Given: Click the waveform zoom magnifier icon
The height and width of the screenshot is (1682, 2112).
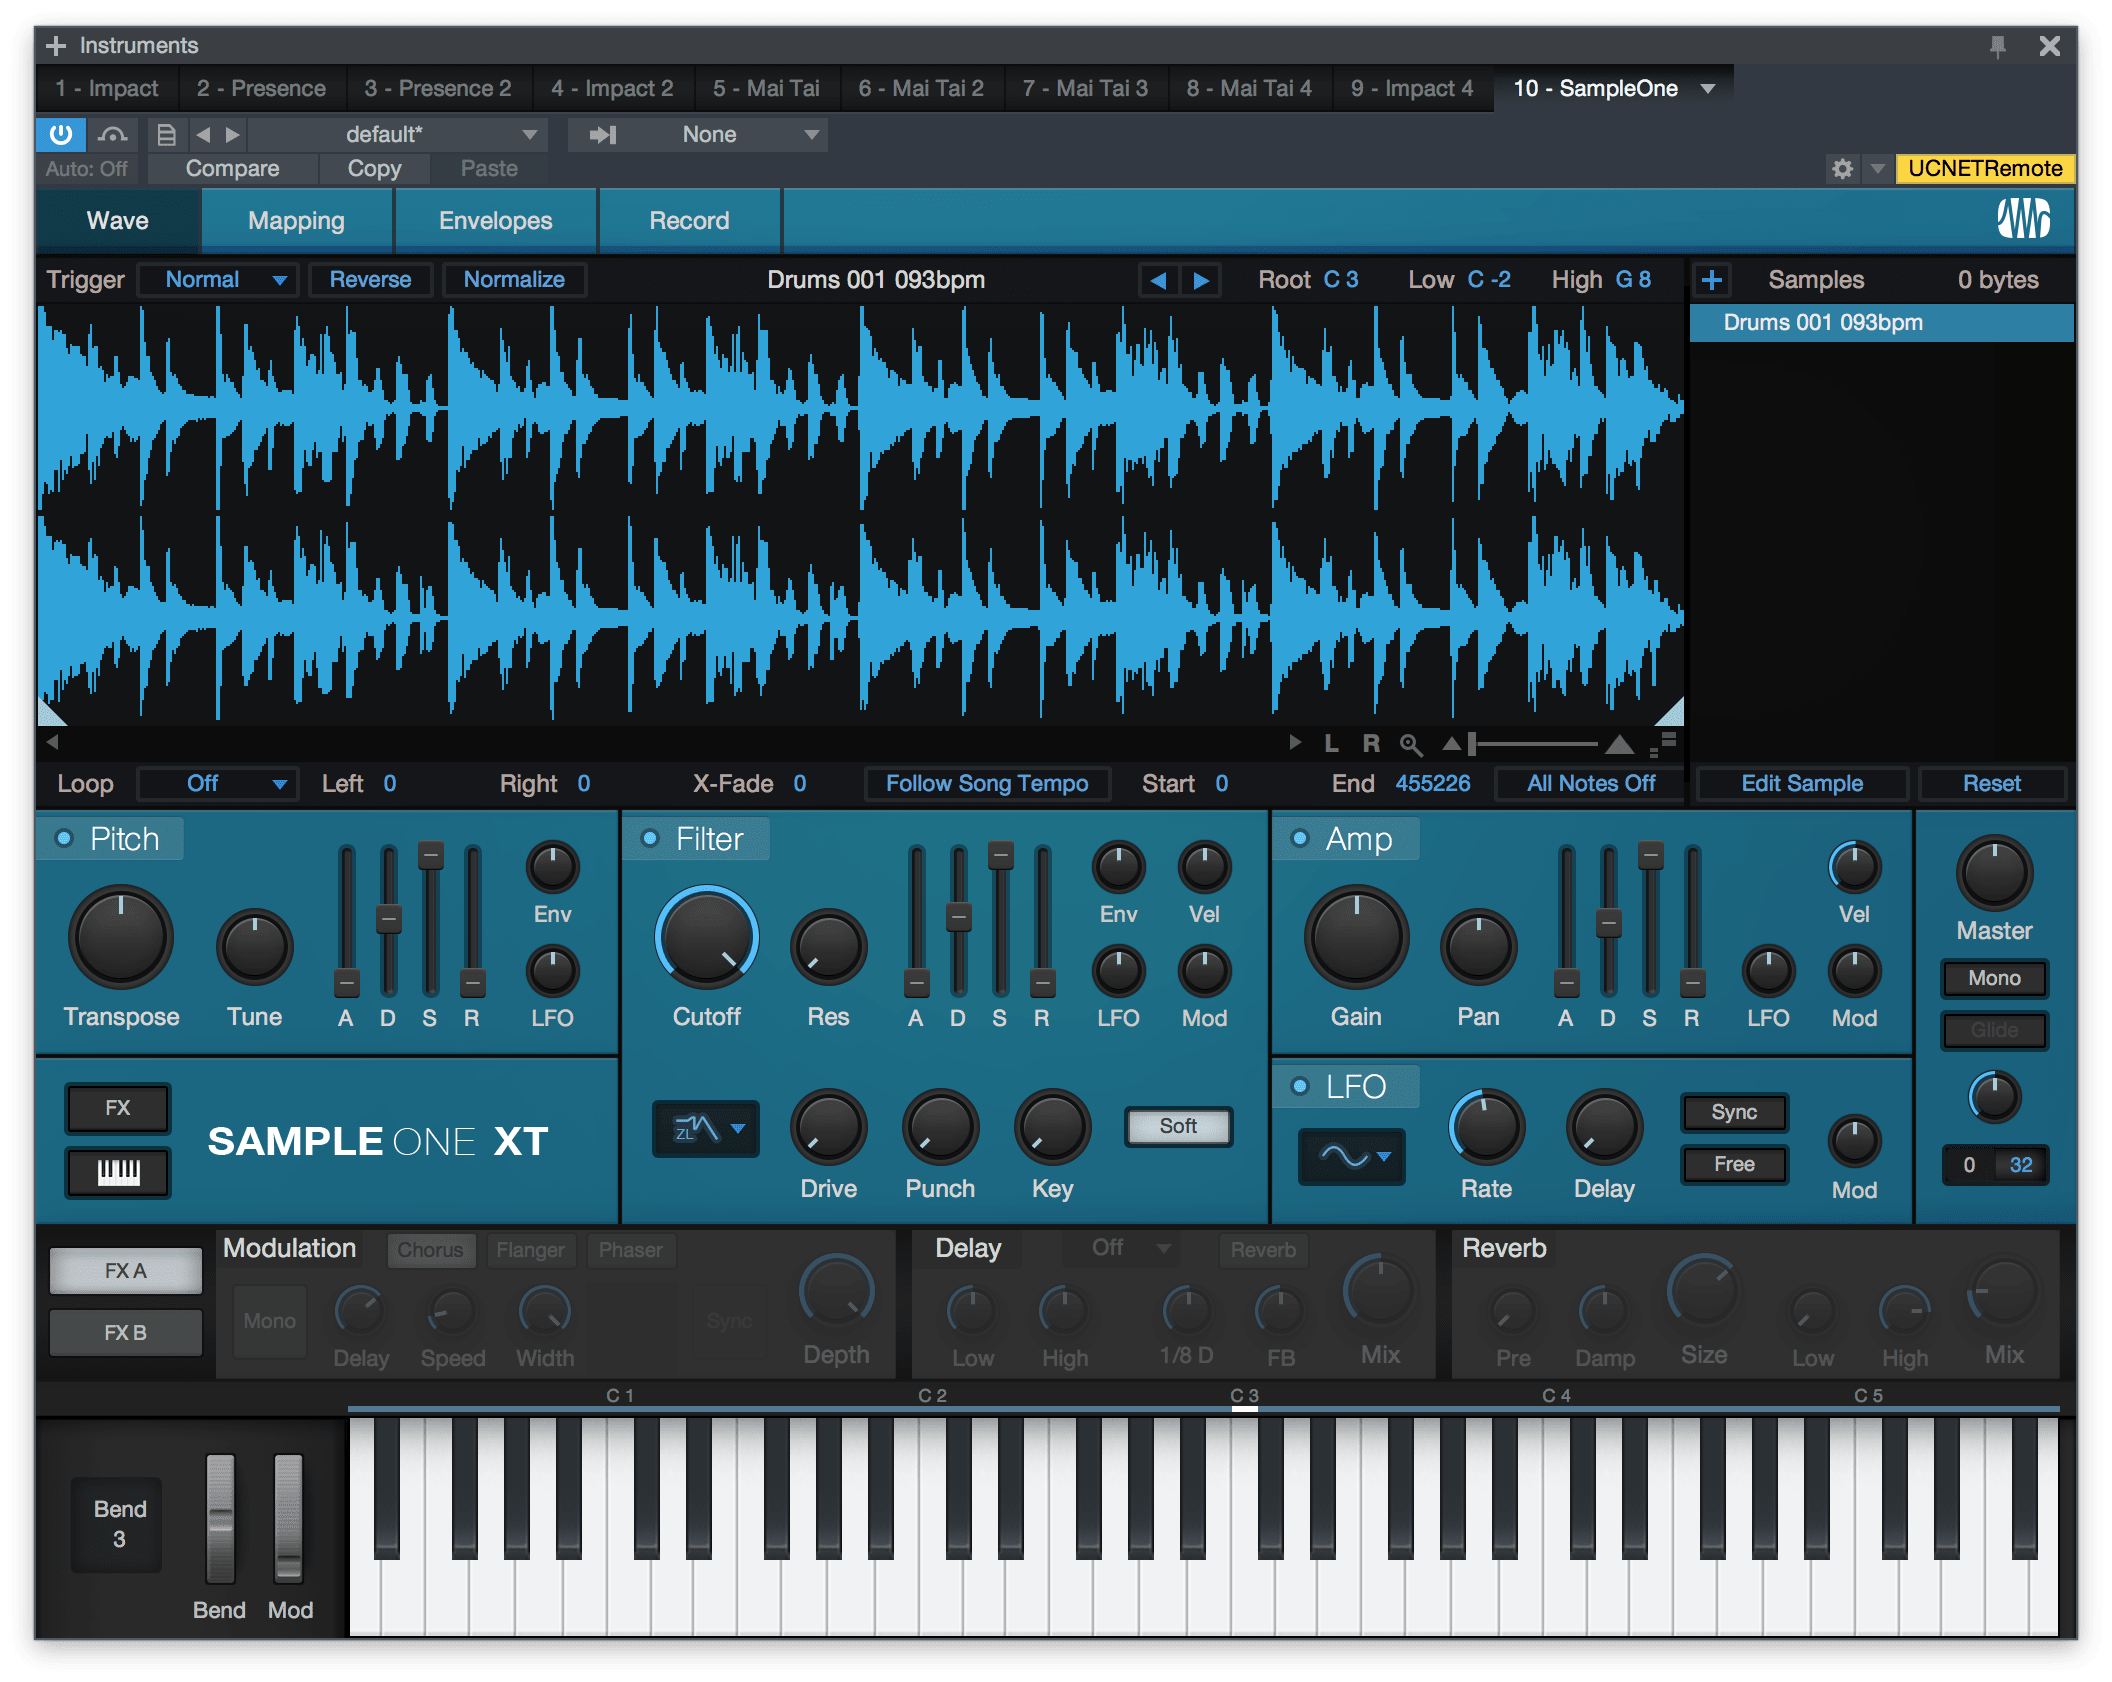Looking at the screenshot, I should coord(1410,744).
